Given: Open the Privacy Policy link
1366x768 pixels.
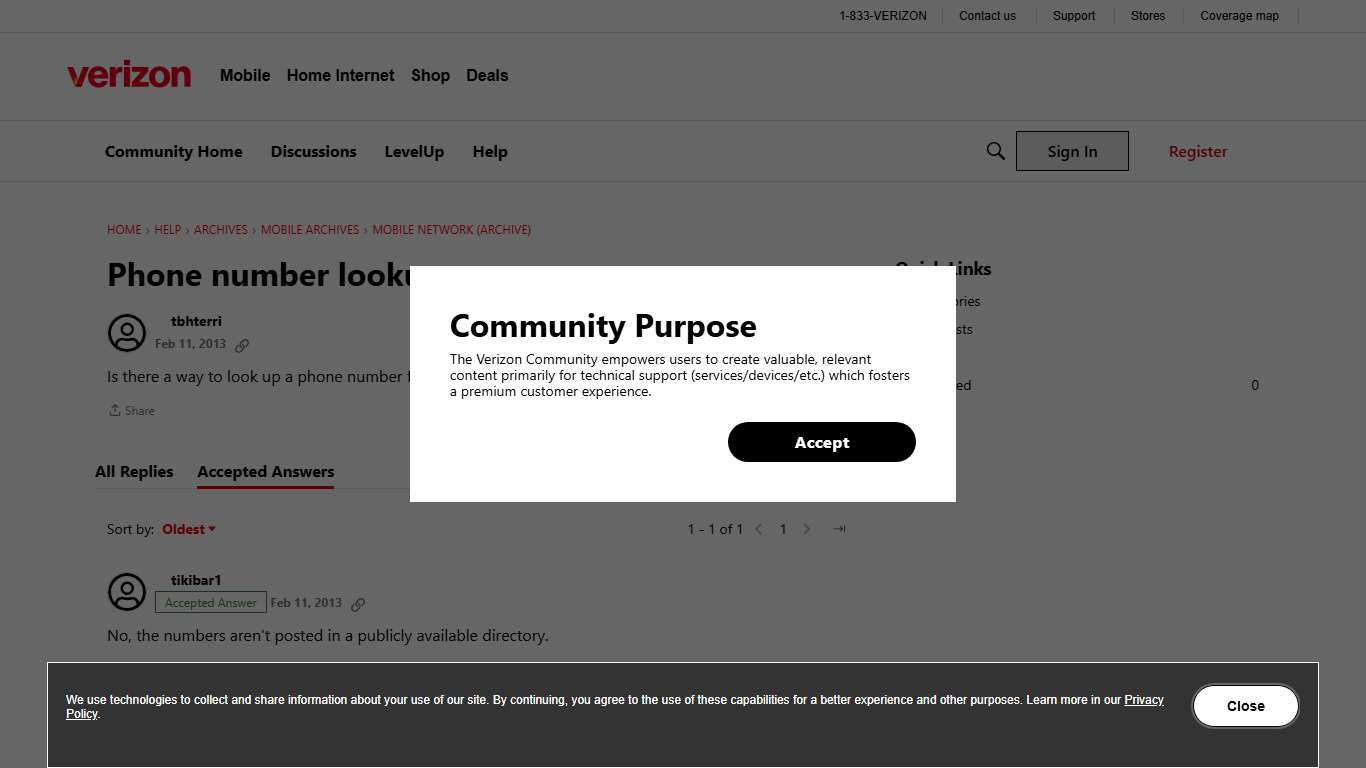Looking at the screenshot, I should click(x=1143, y=699).
